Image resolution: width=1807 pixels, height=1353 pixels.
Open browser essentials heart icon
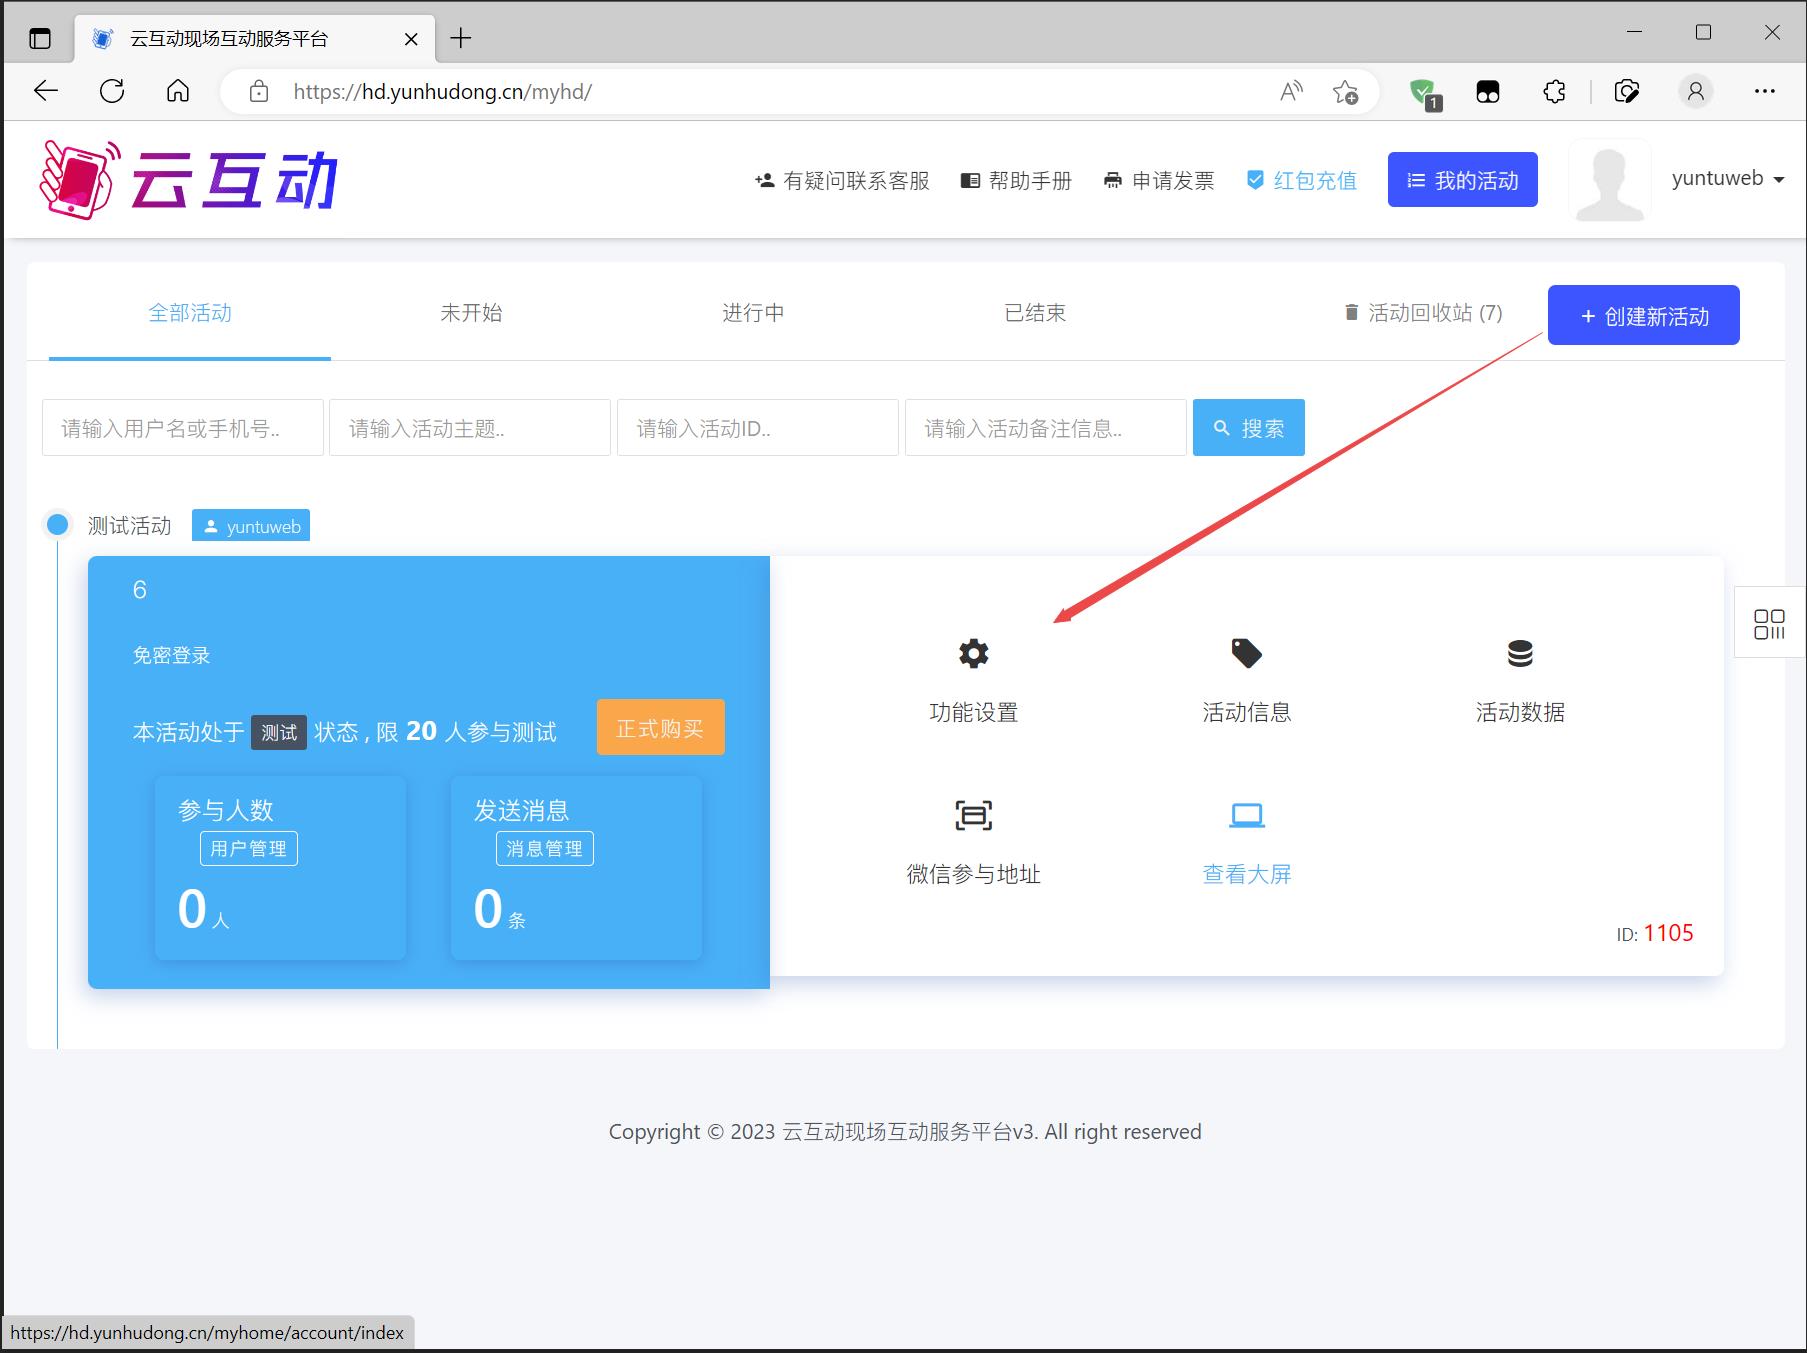(x=1627, y=91)
